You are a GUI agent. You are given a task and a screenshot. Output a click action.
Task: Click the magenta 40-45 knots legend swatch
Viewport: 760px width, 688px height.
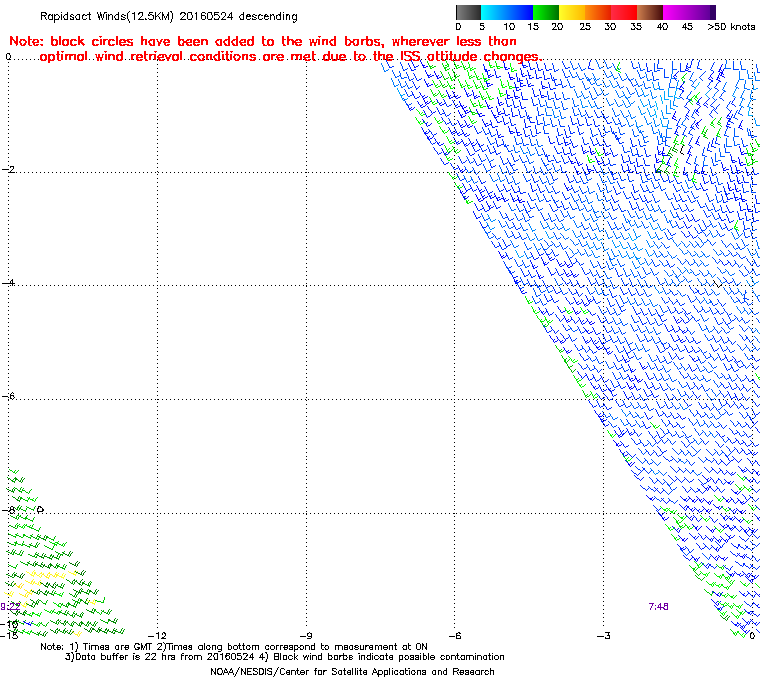(676, 12)
